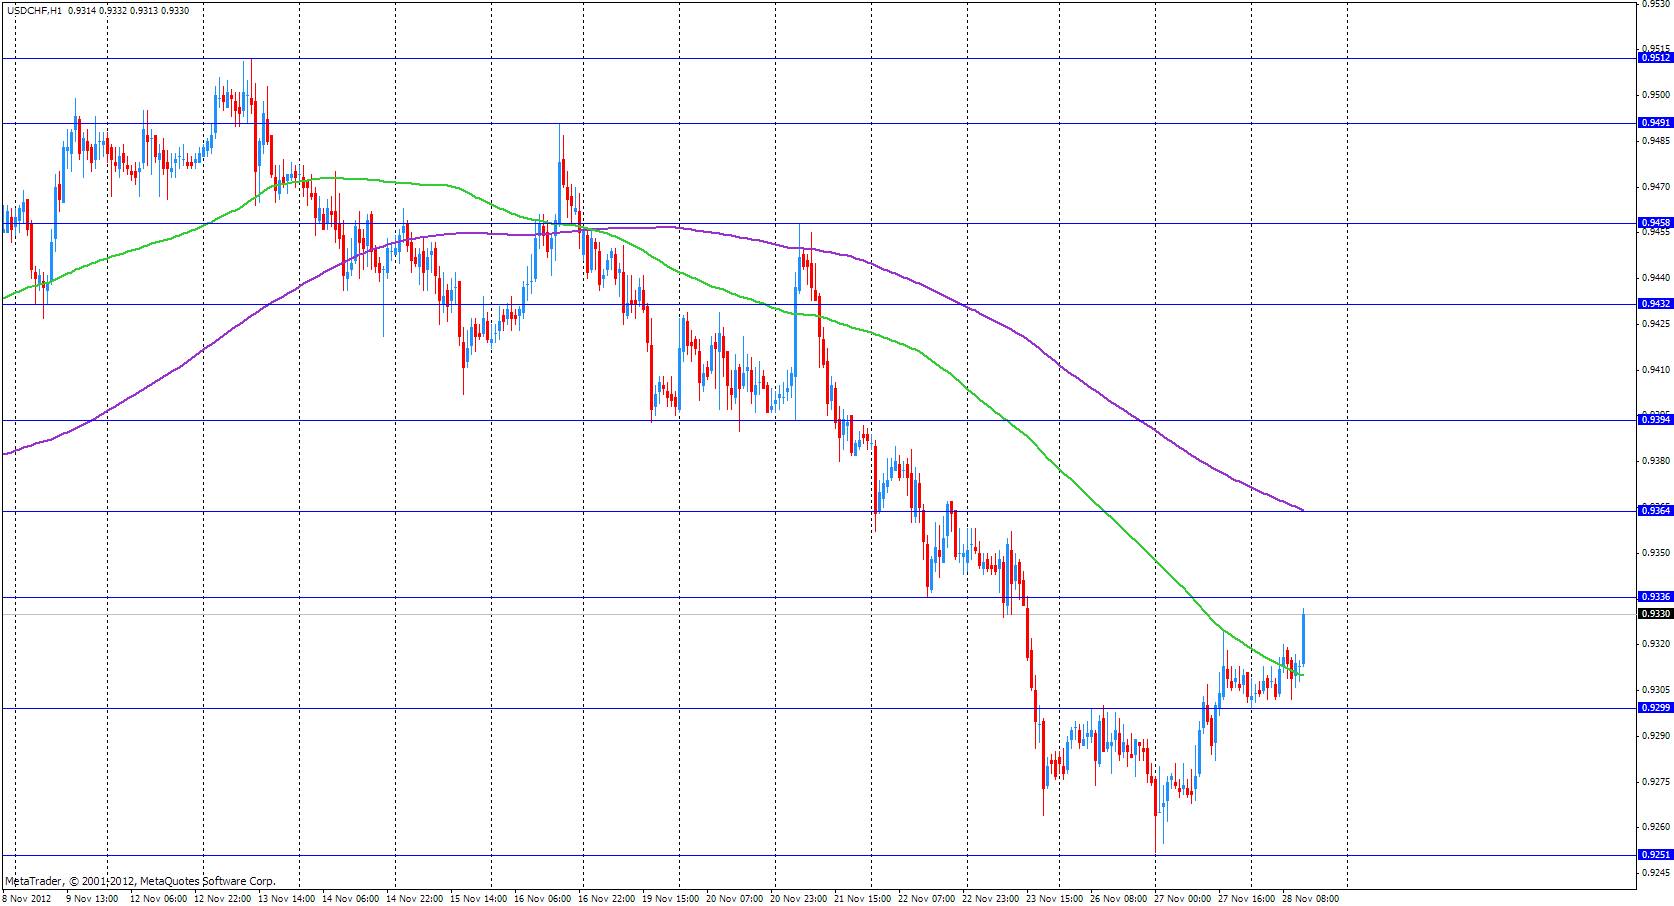Click the 13 Nov 14:00 time label

tap(286, 899)
